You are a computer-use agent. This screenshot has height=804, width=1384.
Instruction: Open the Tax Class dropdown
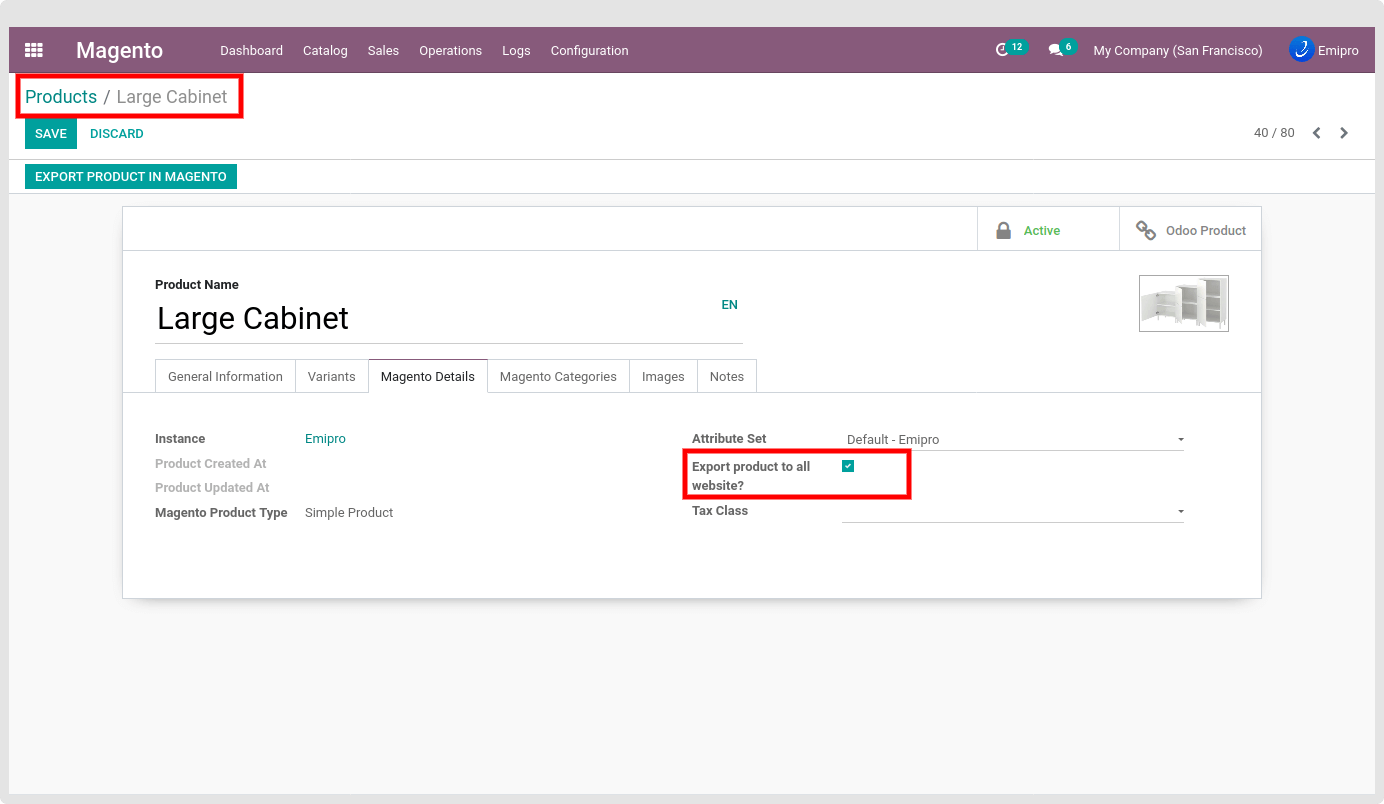1013,511
